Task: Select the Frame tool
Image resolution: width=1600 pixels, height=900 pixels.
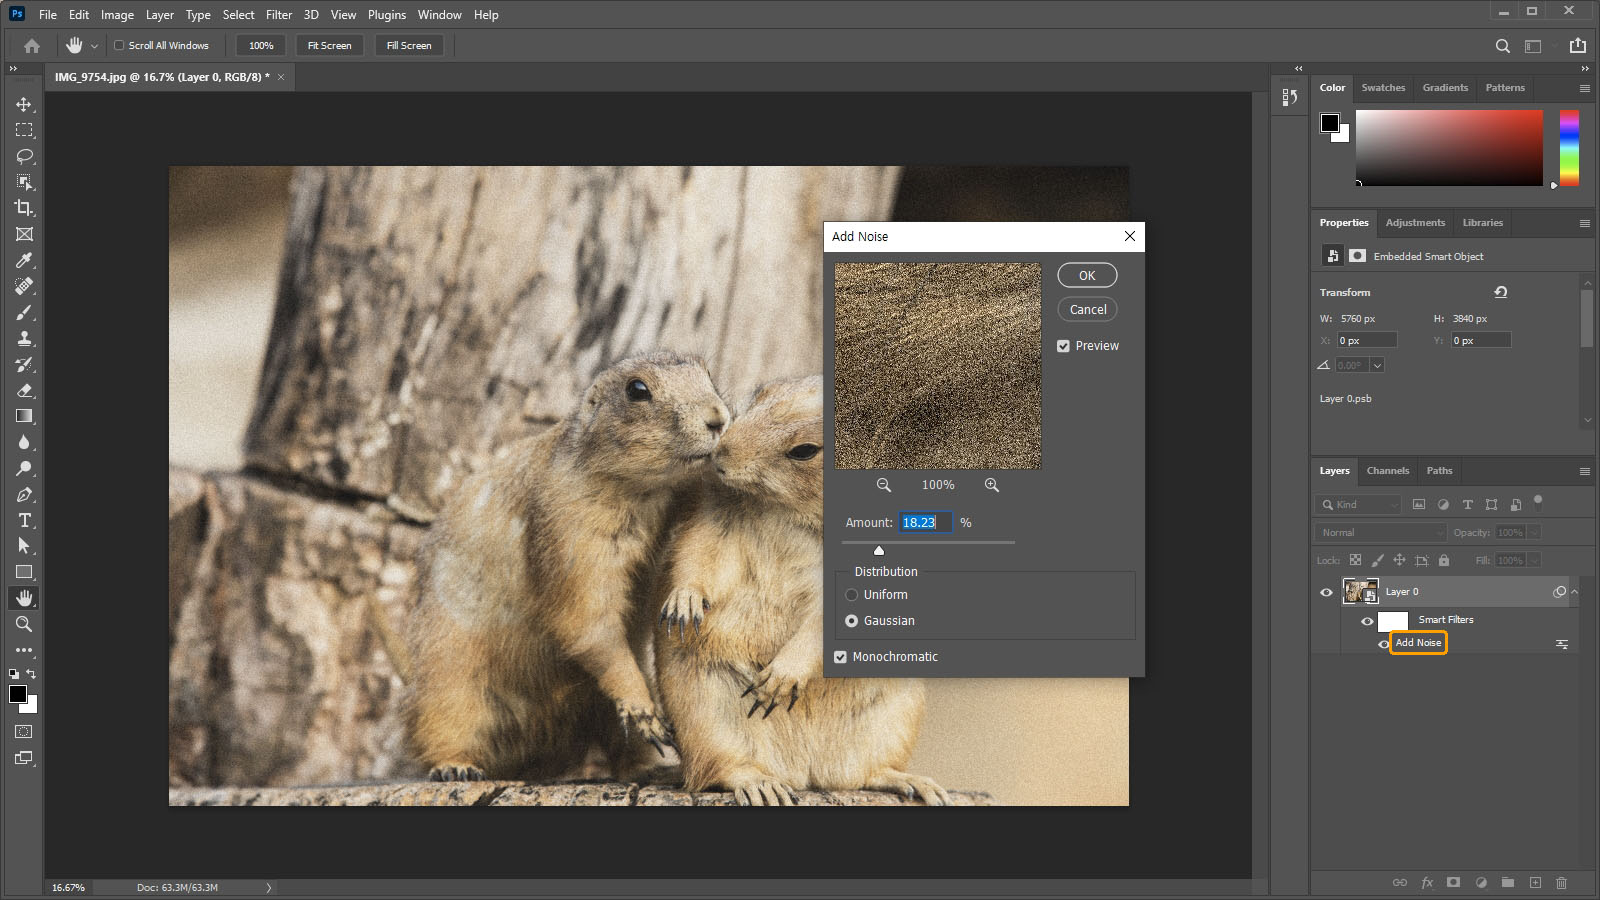Action: (24, 234)
